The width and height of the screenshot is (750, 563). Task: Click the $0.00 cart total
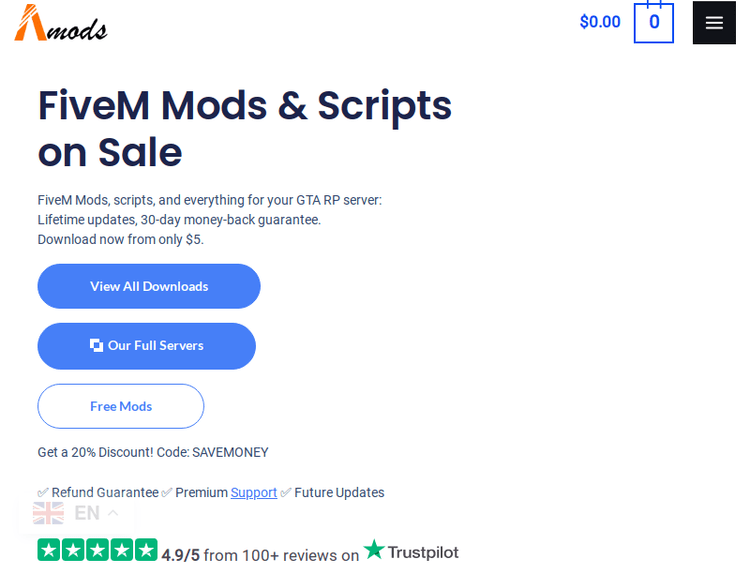(x=600, y=22)
